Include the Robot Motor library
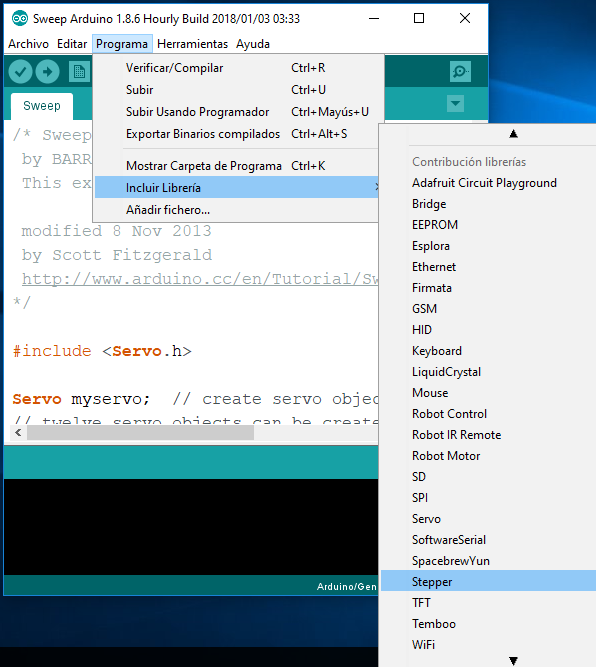 point(488,456)
